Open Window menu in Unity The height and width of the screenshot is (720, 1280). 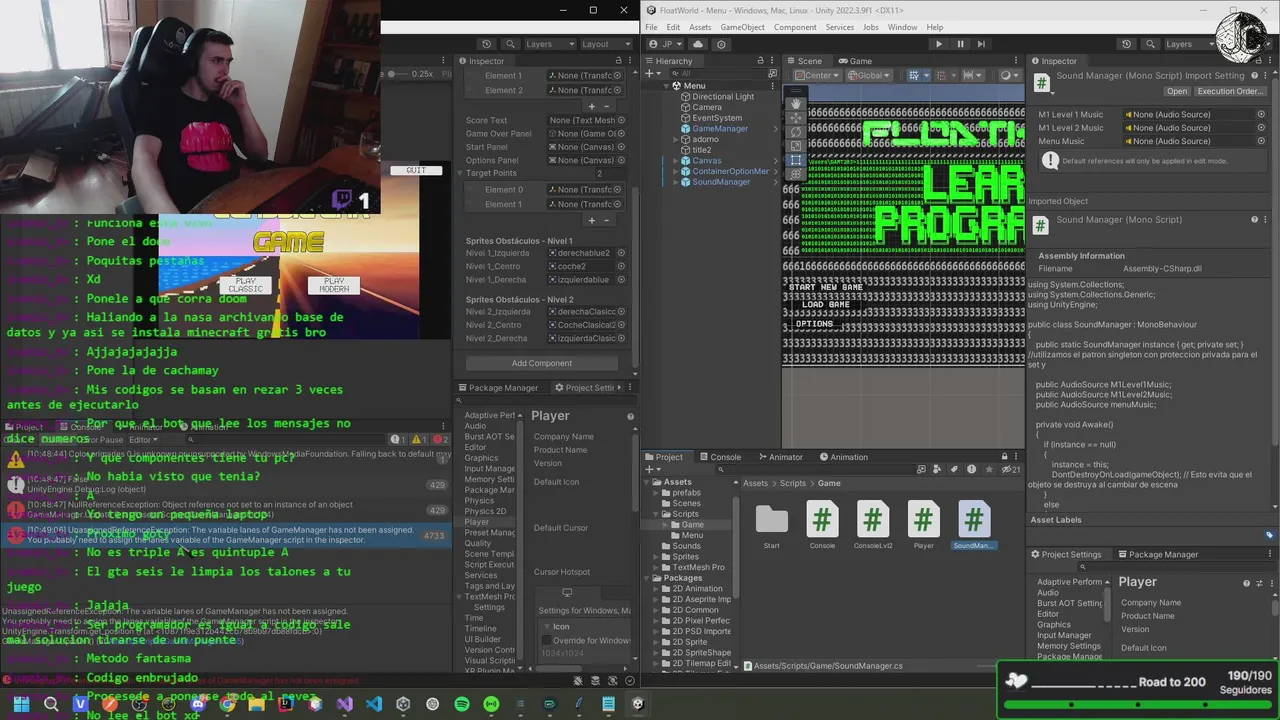902,27
